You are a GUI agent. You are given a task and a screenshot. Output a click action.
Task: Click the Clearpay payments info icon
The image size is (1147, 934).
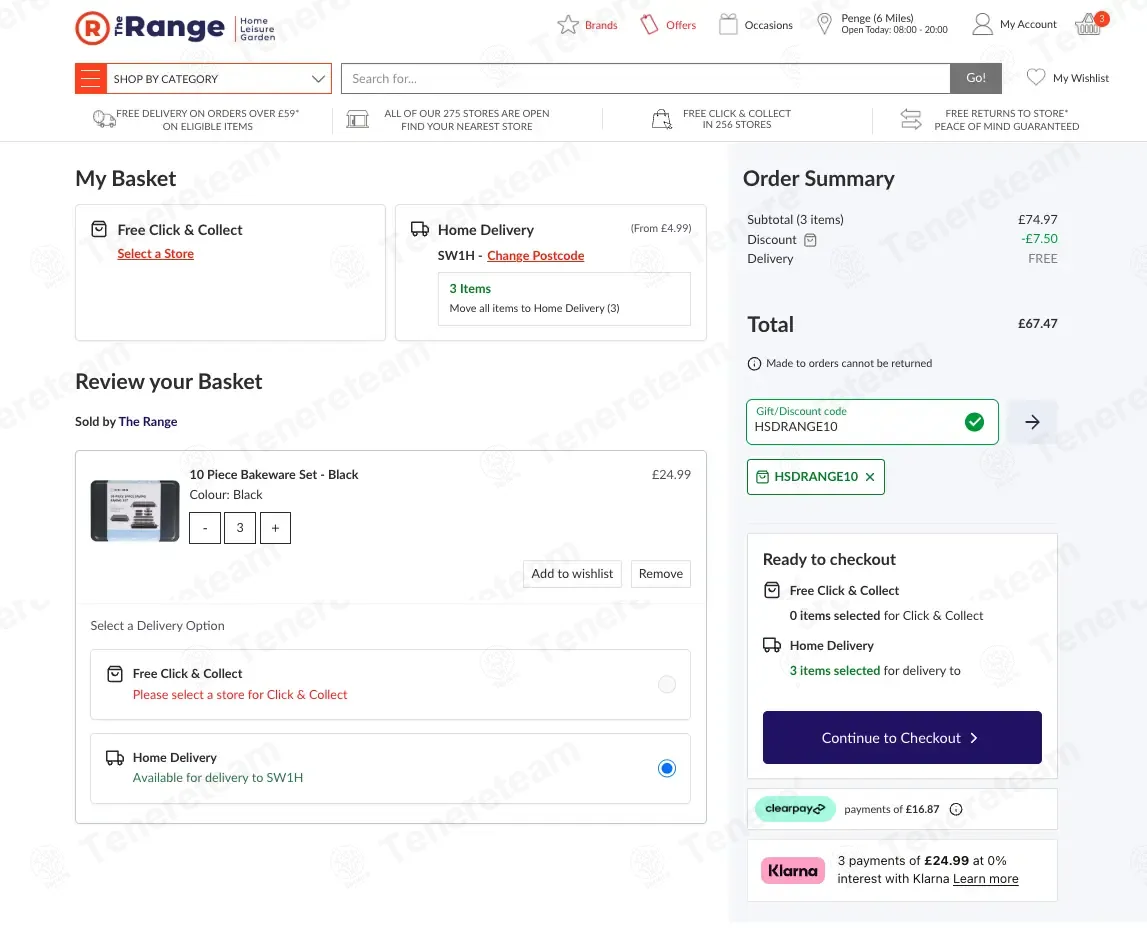956,809
